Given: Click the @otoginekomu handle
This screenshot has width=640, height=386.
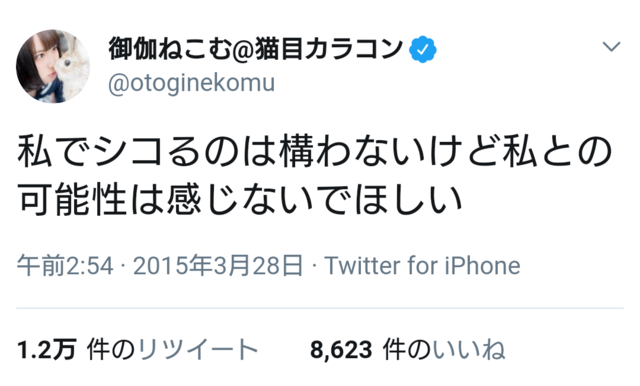Looking at the screenshot, I should 191,83.
